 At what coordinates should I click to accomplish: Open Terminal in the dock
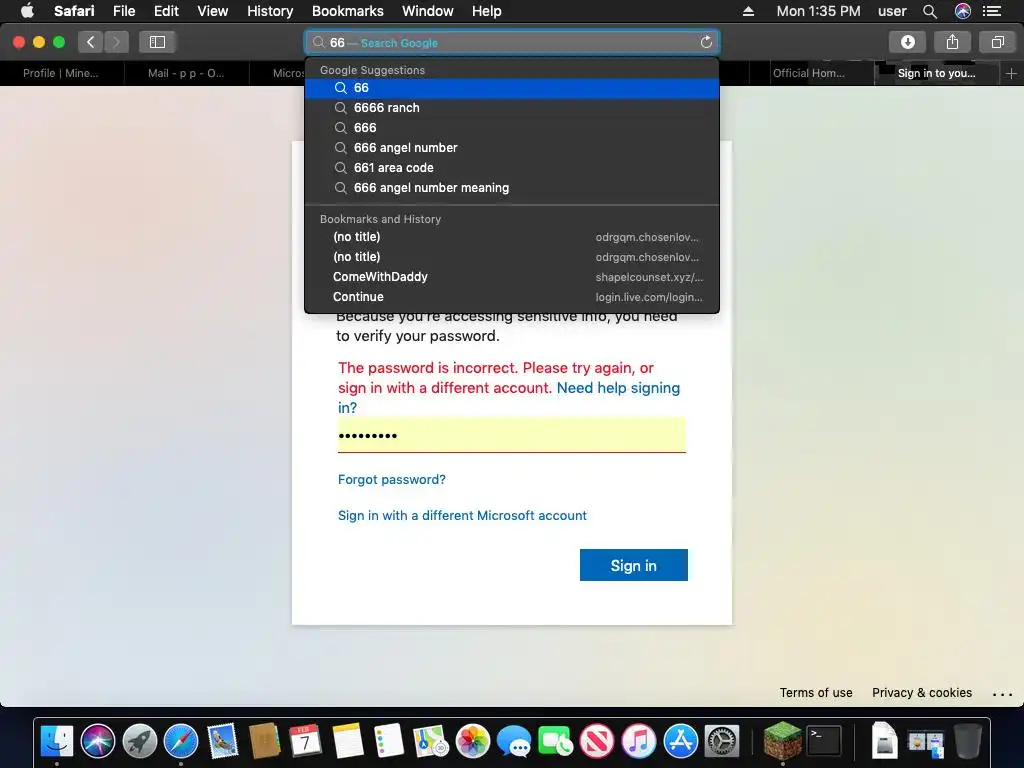[824, 741]
